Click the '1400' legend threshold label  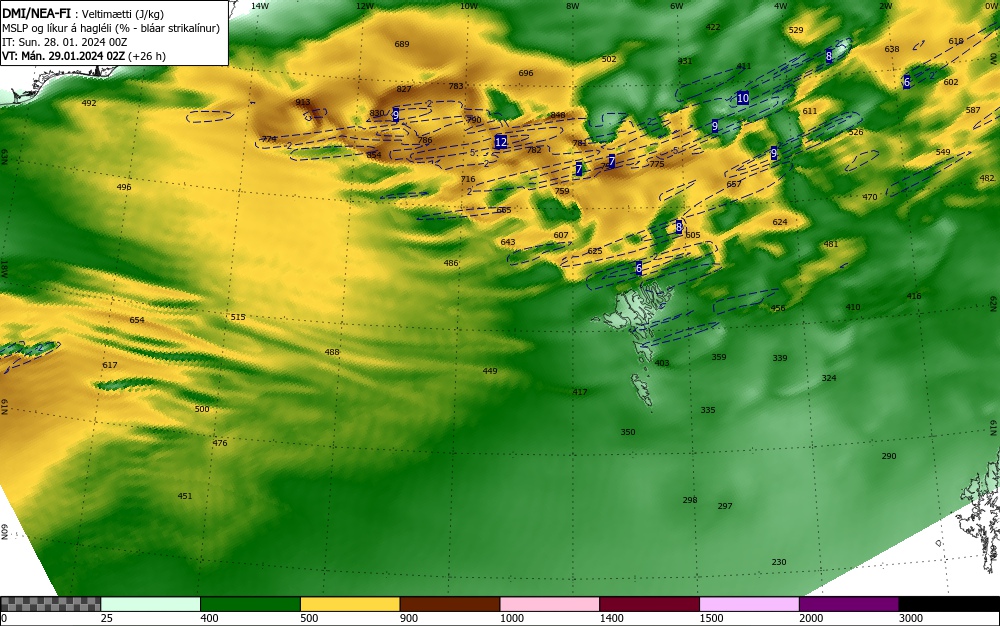[612, 618]
